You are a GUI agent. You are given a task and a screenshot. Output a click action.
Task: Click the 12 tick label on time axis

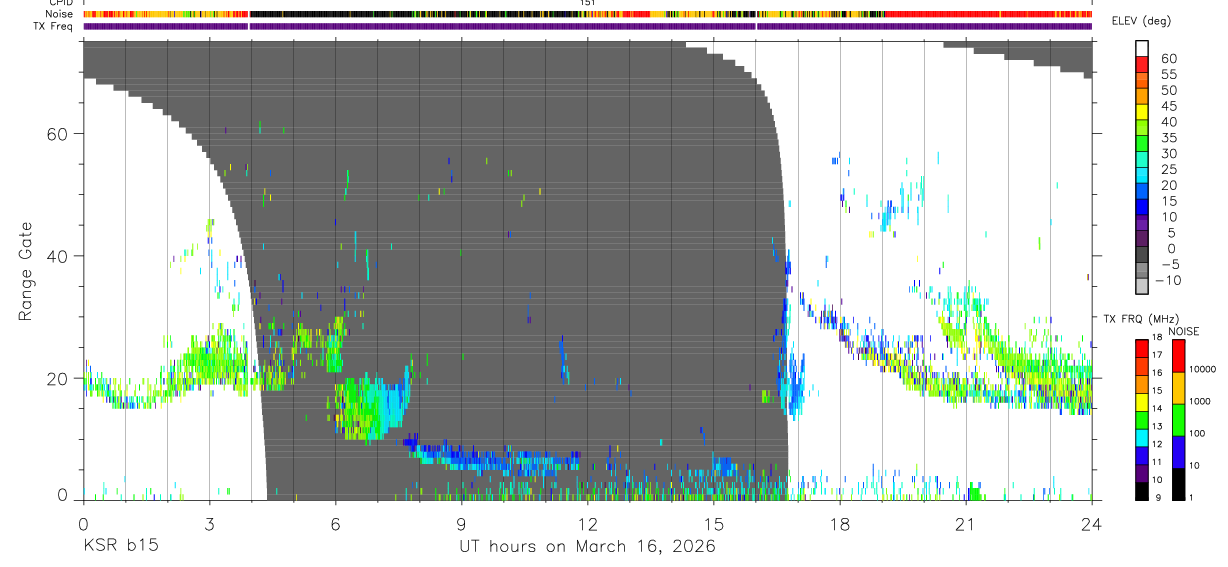[x=587, y=522]
